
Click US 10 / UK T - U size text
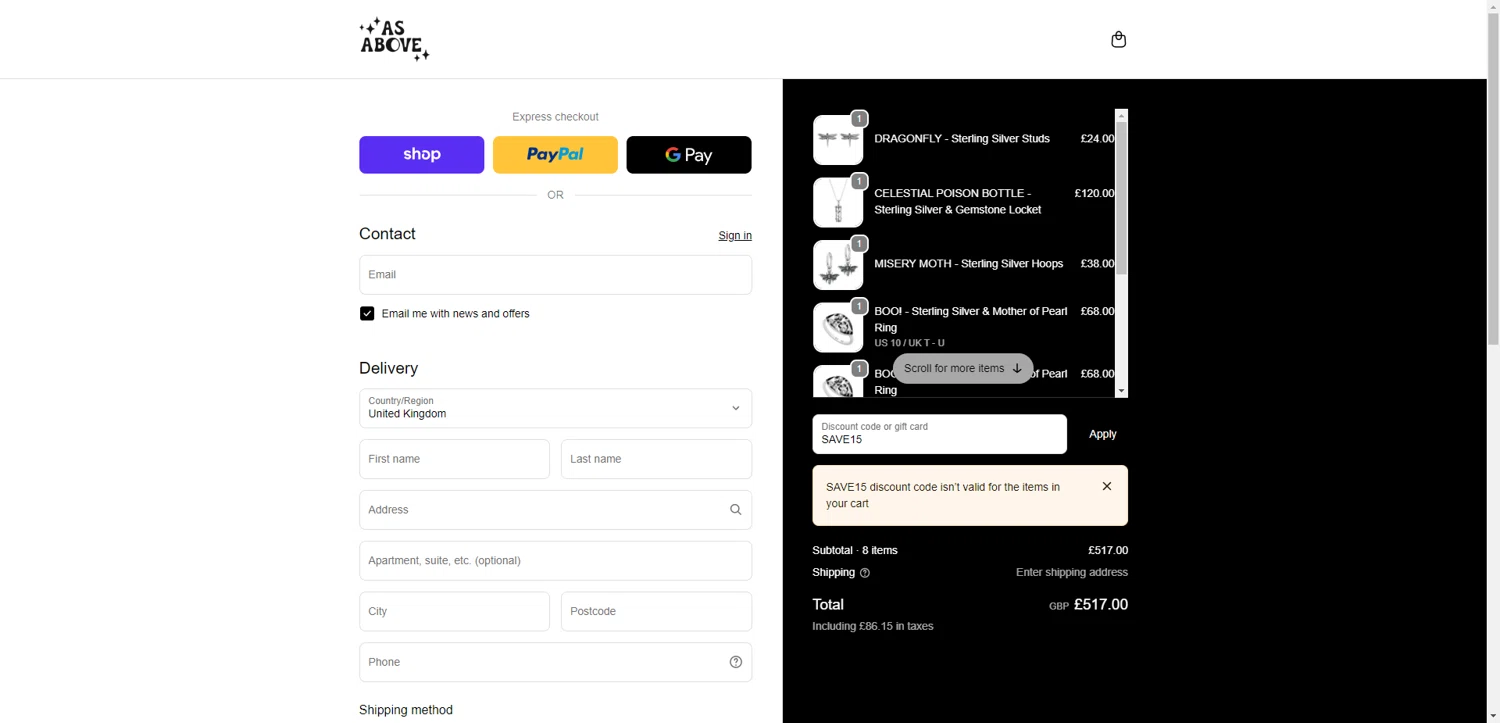coord(909,343)
